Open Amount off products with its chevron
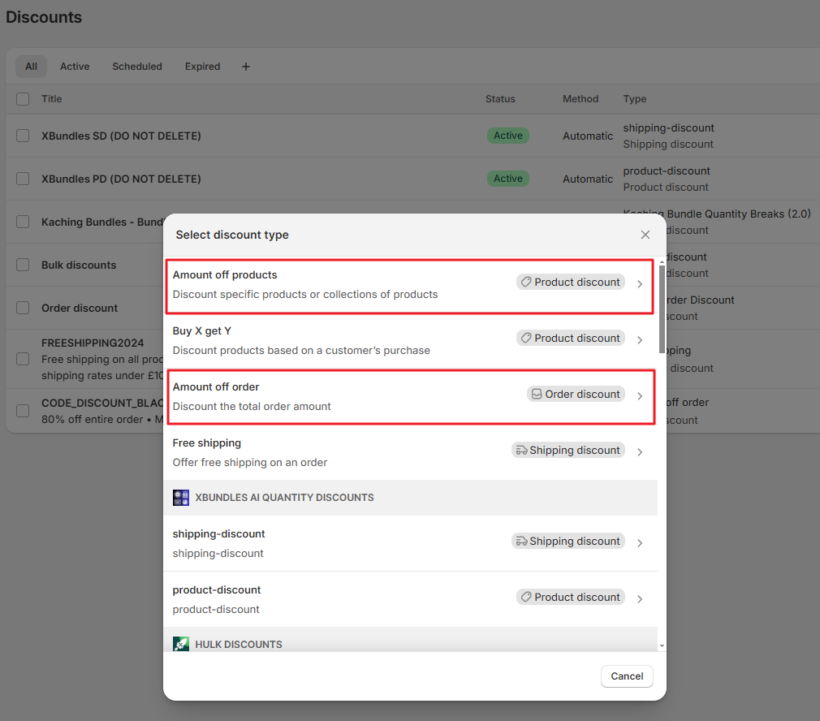Screen dimensions: 820x721 click(x=640, y=284)
